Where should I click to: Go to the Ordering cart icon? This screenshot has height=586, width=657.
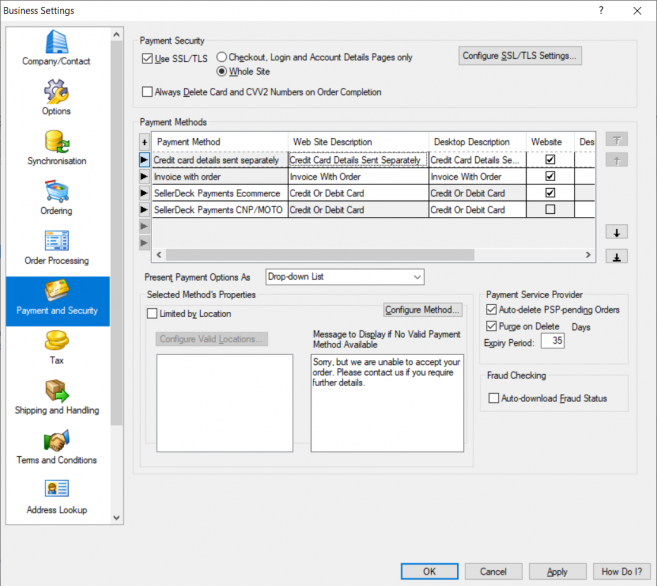point(56,192)
